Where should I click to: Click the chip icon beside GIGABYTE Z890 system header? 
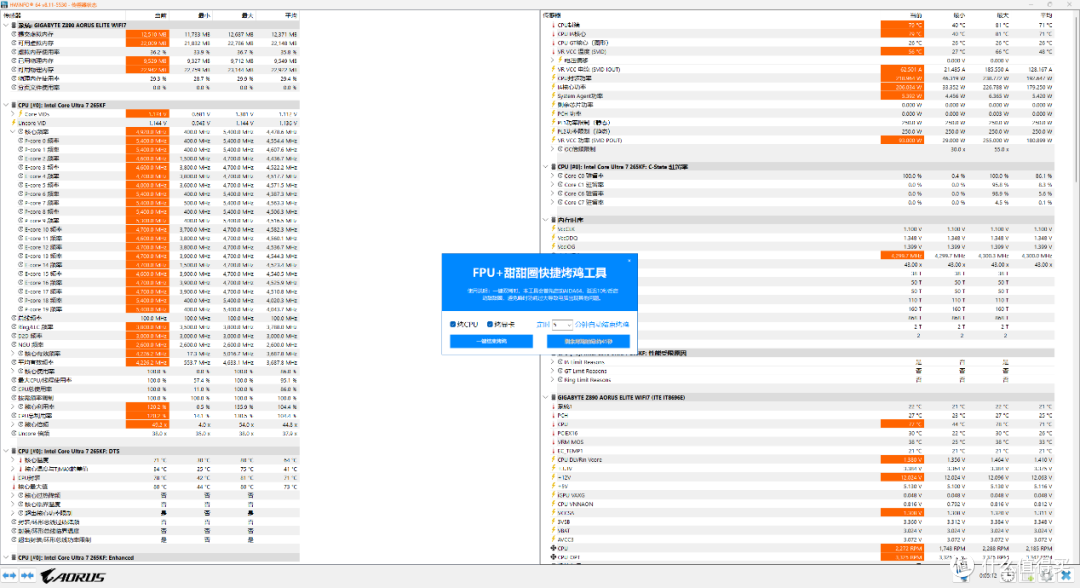click(x=14, y=25)
